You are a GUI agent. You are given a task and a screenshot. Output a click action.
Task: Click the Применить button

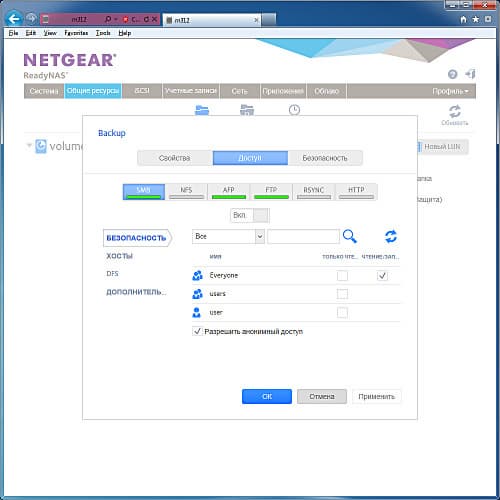click(x=377, y=396)
